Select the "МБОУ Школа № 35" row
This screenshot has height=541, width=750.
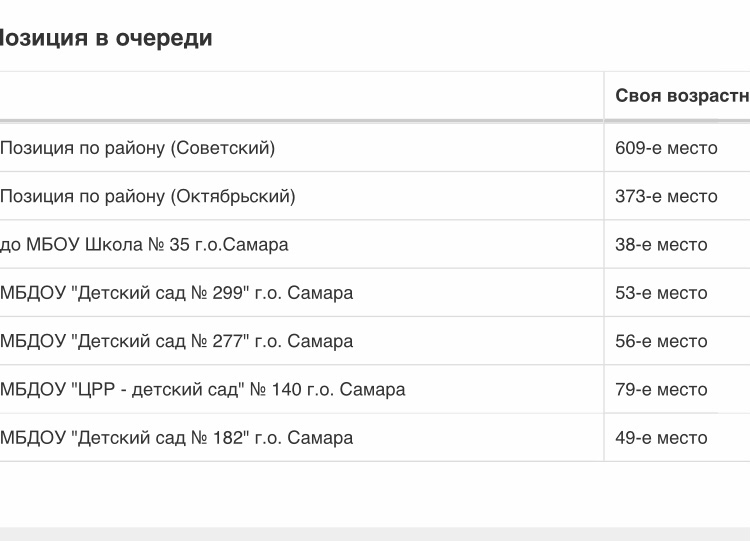coord(375,244)
